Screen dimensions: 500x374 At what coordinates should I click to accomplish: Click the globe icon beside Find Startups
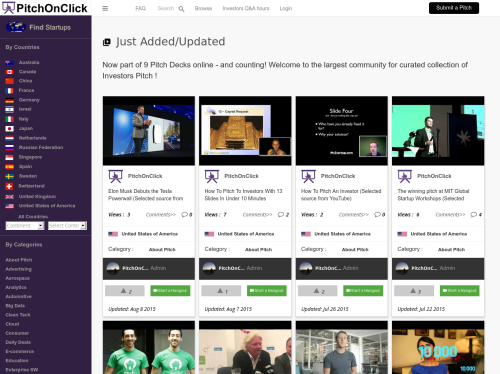point(16,27)
